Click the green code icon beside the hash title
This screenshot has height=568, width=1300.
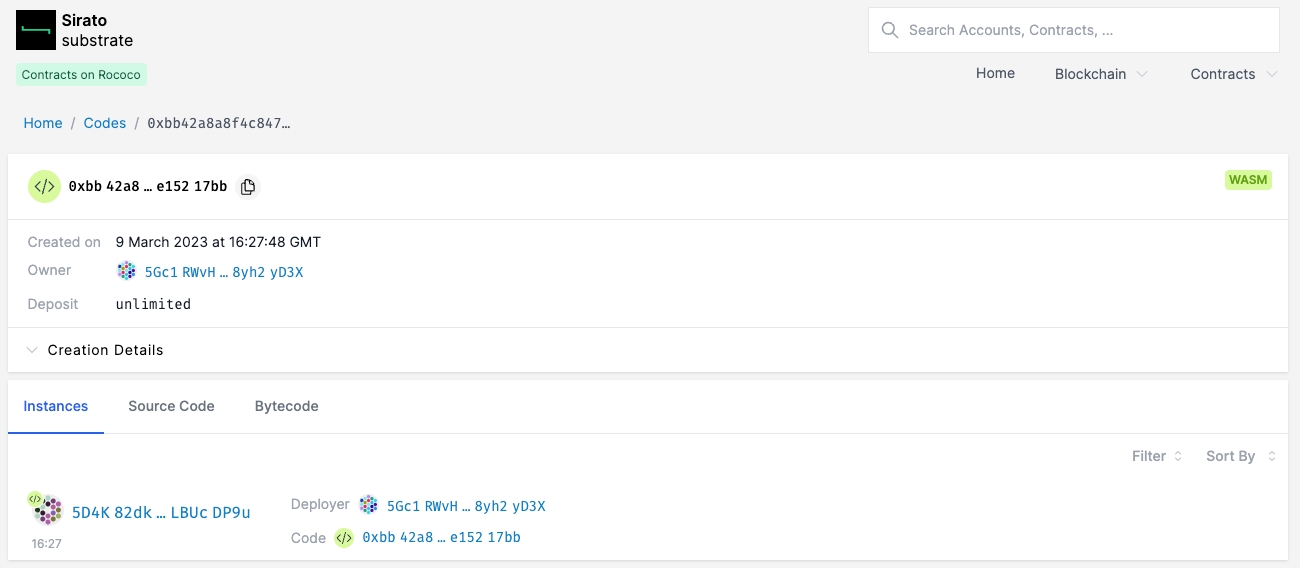(x=44, y=187)
